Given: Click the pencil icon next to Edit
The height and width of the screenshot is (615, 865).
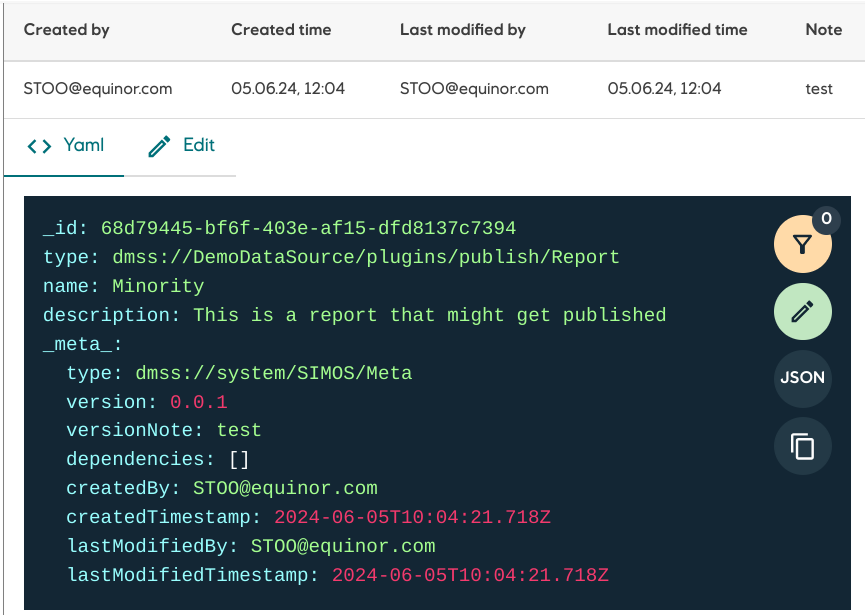Looking at the screenshot, I should (158, 145).
